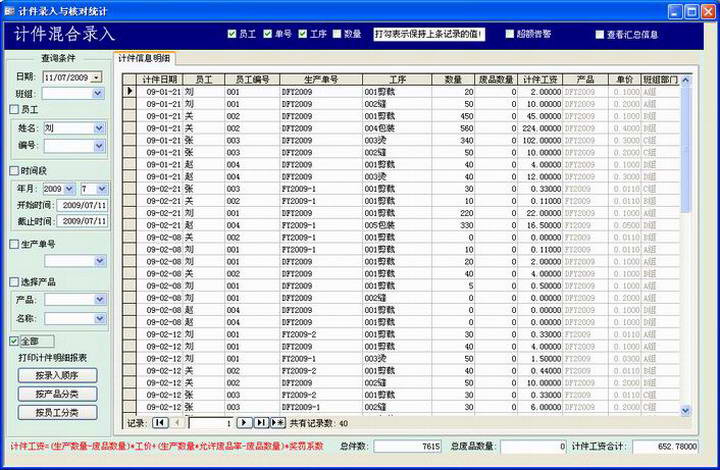Screen dimensions: 720x470
Task: Enable 数量 keep-value checkbox in header
Action: (337, 34)
